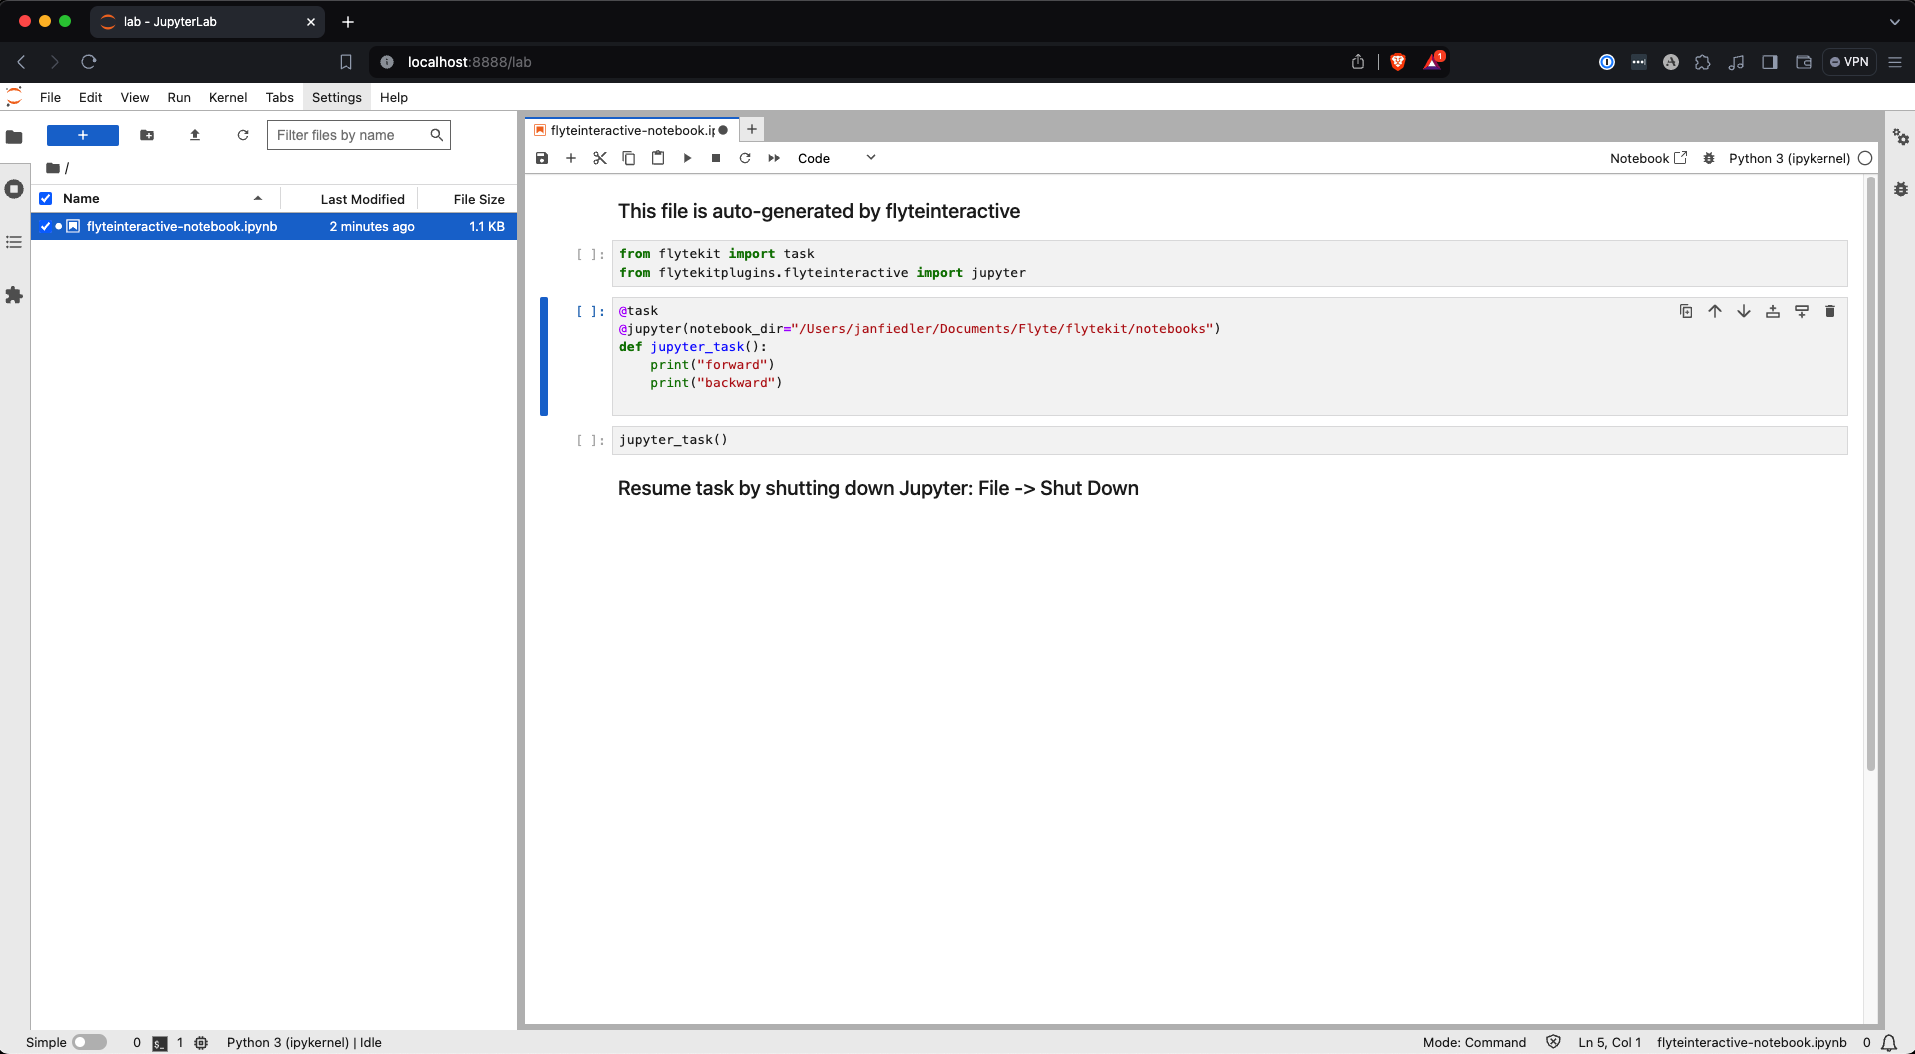The height and width of the screenshot is (1054, 1915).
Task: Move the active cell down
Action: pyautogui.click(x=1744, y=311)
